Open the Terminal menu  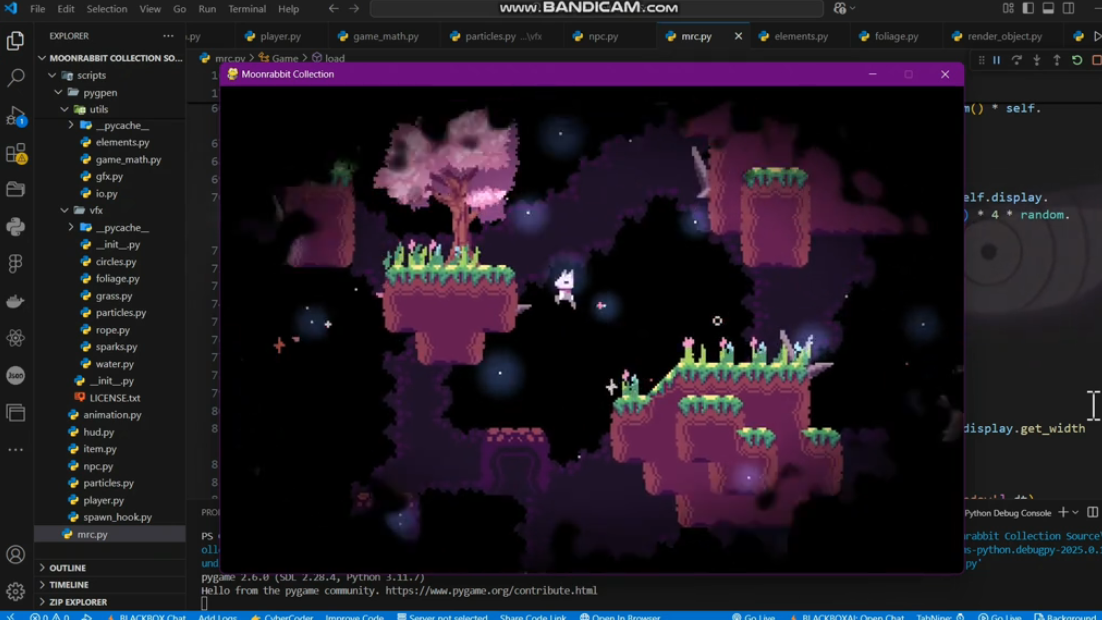click(246, 9)
